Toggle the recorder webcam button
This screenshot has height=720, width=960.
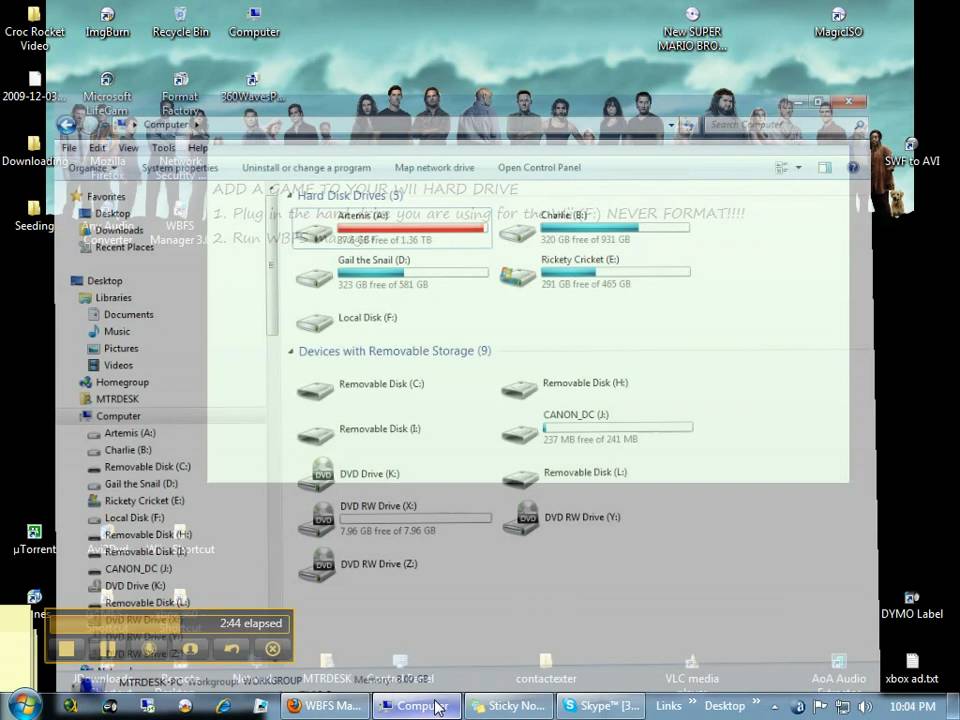[190, 648]
